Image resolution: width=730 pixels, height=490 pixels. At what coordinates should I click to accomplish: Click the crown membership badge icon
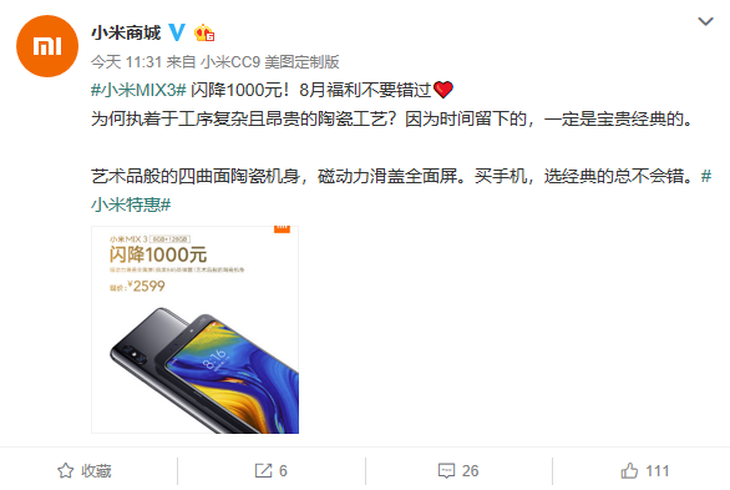point(204,33)
